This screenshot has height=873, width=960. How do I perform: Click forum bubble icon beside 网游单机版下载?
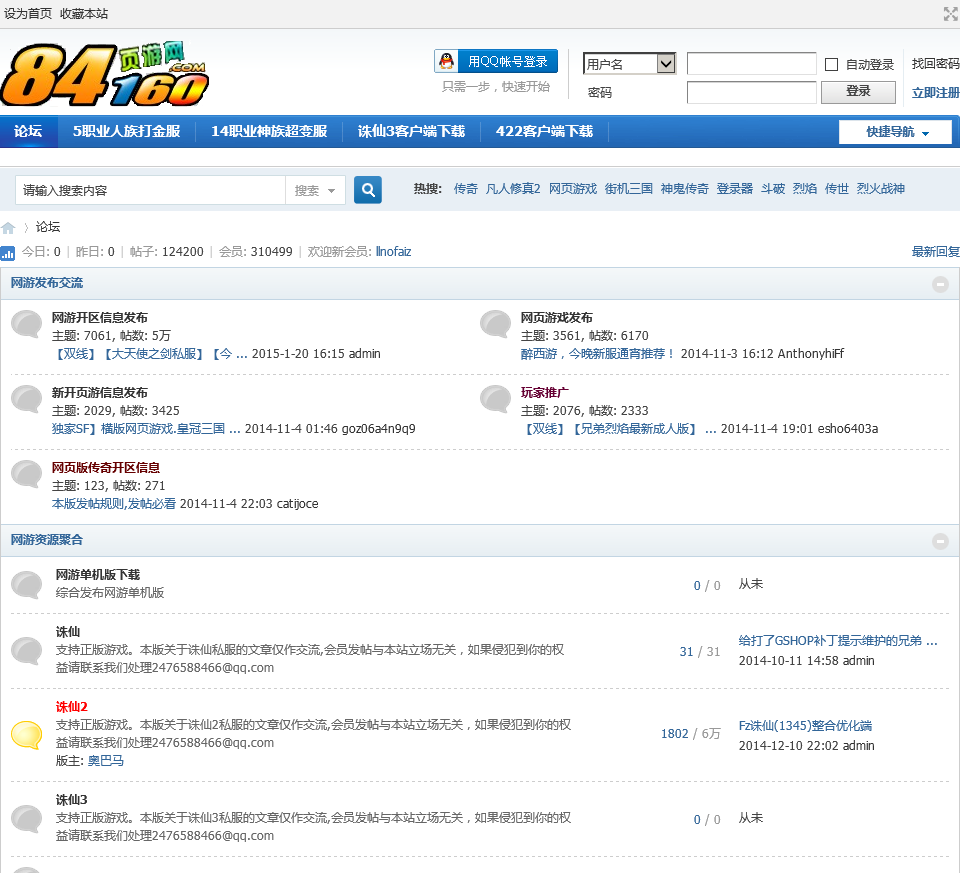coord(27,585)
